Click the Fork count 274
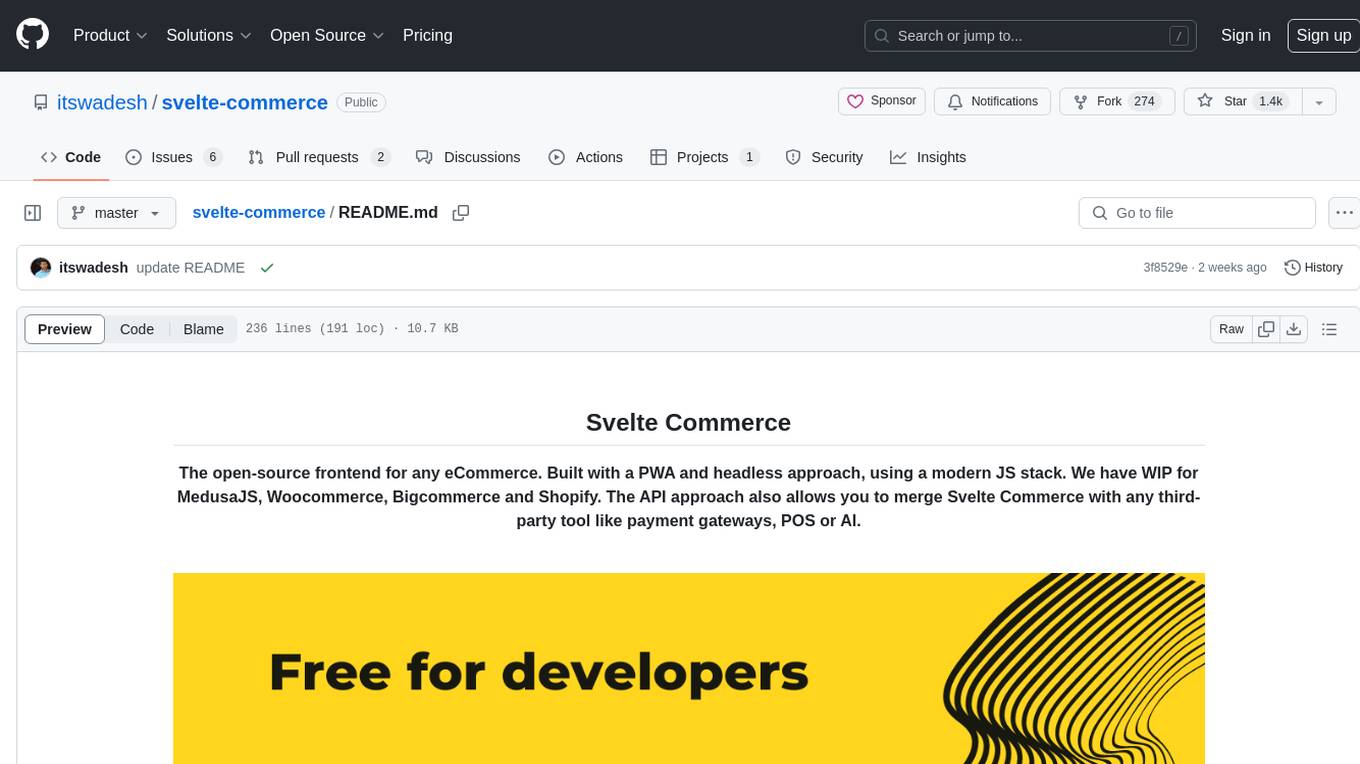The height and width of the screenshot is (764, 1360). [x=1144, y=101]
